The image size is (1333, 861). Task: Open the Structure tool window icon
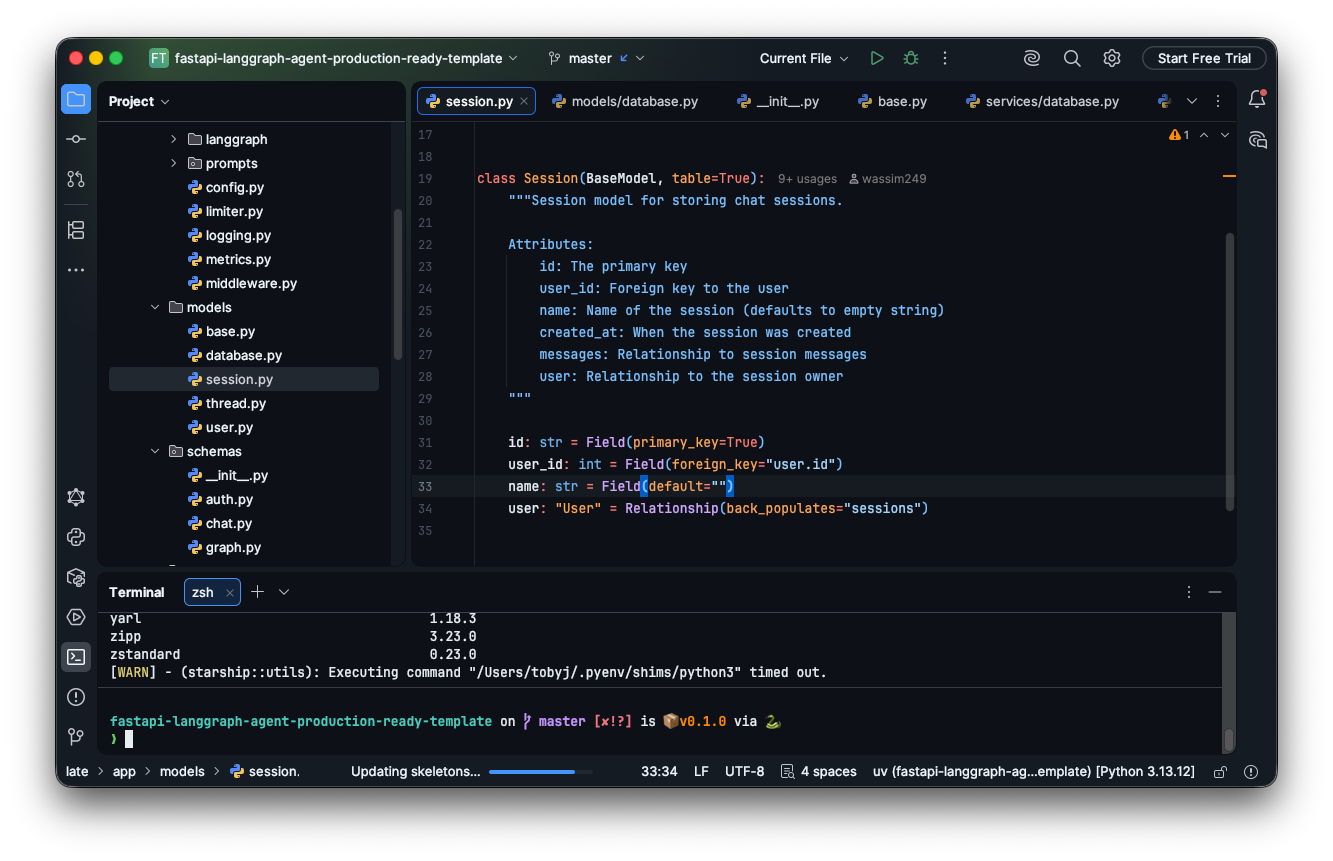[x=76, y=230]
